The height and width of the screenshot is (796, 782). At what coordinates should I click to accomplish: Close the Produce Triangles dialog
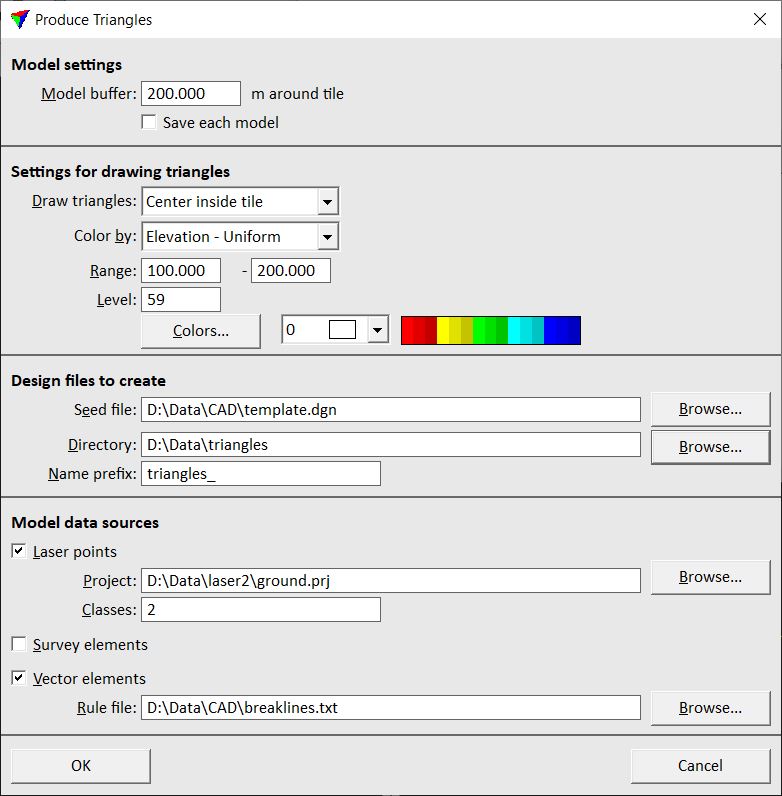(758, 19)
